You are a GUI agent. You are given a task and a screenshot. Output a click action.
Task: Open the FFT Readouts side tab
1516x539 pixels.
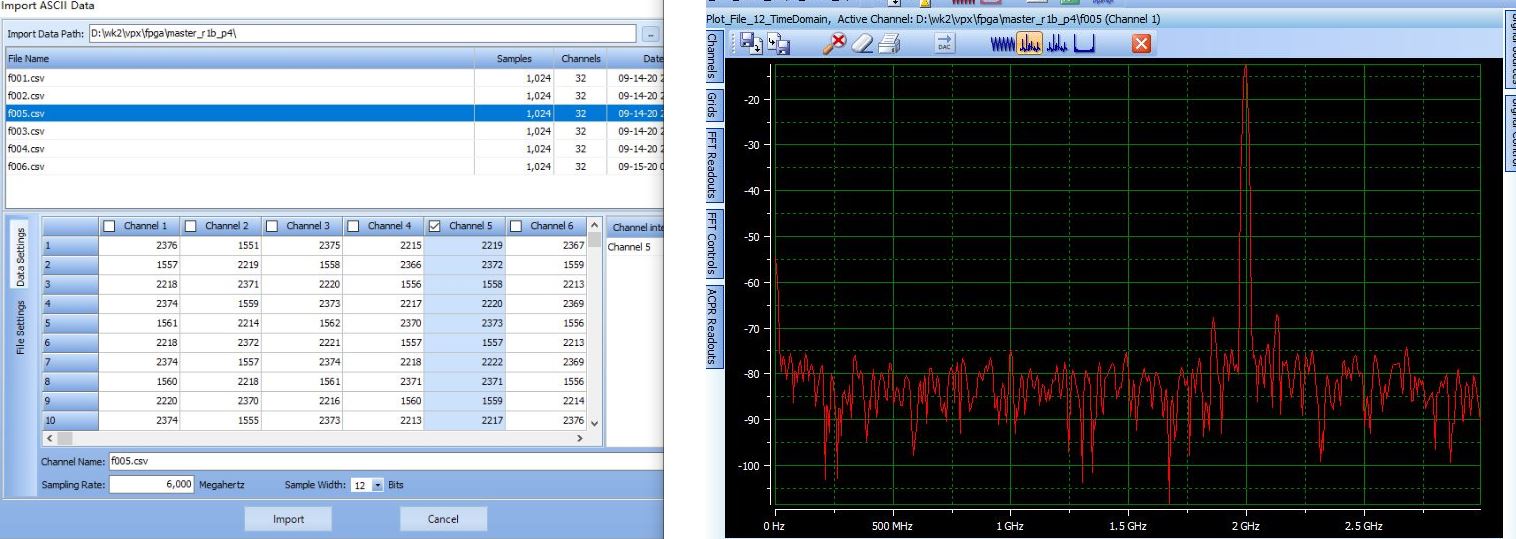713,162
